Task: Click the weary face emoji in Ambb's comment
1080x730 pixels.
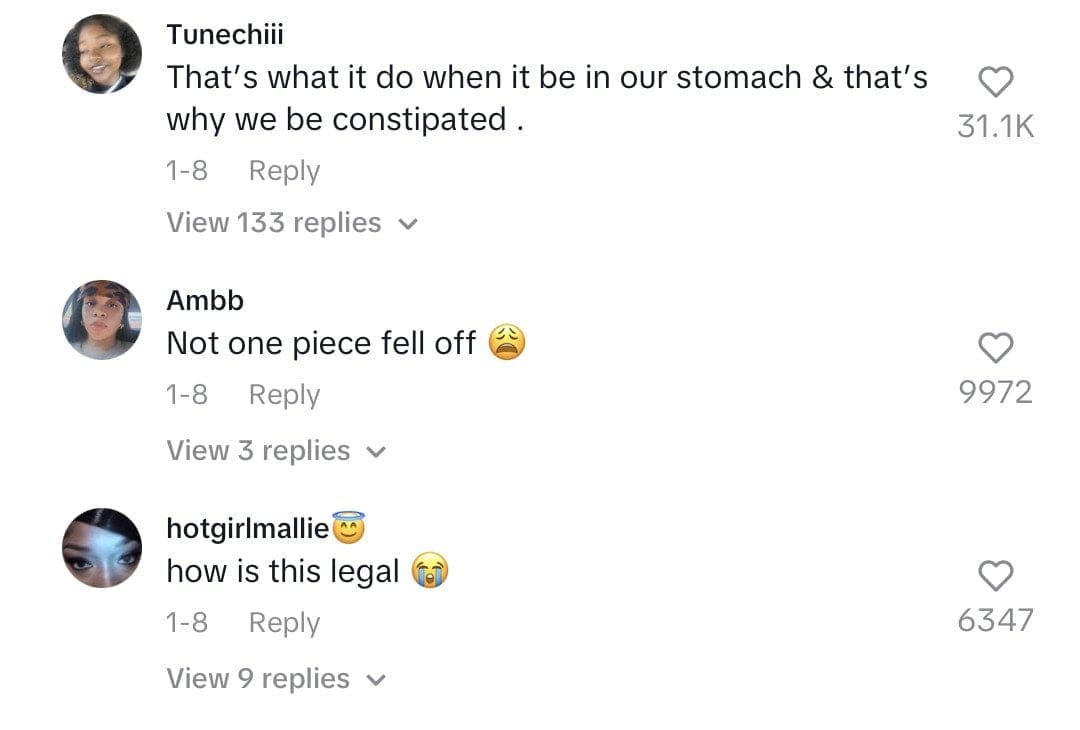Action: pos(507,344)
